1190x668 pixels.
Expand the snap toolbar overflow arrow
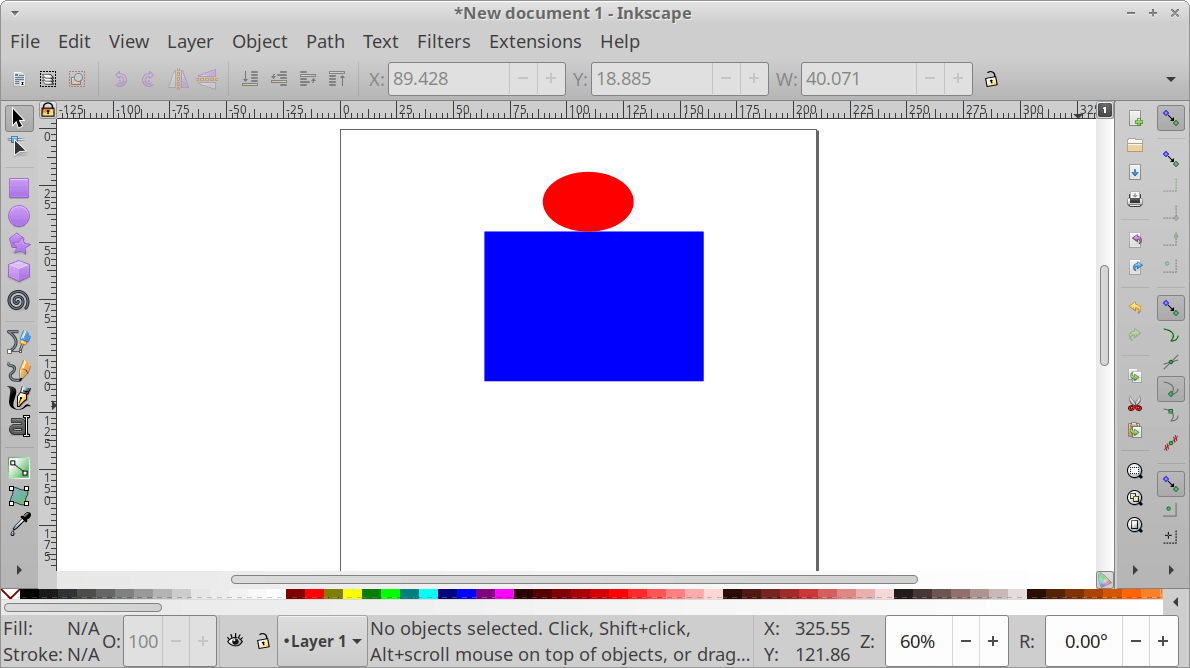tap(1171, 570)
